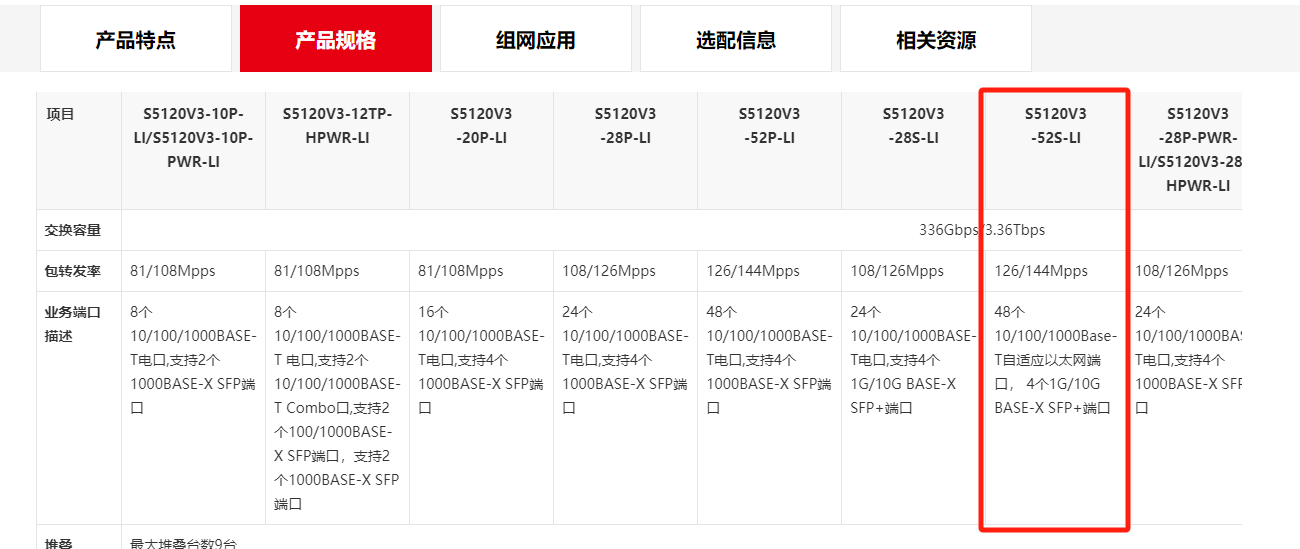Select the 336Gbps/3.36Tbps switching capacity value
Image resolution: width=1300 pixels, height=549 pixels.
(982, 230)
